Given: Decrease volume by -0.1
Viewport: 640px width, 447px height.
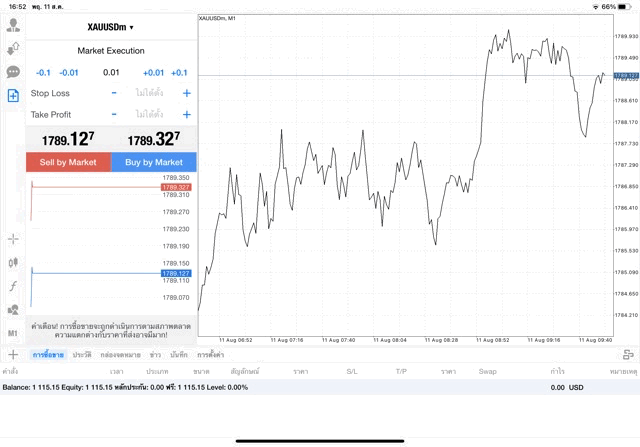Looking at the screenshot, I should coord(43,72).
